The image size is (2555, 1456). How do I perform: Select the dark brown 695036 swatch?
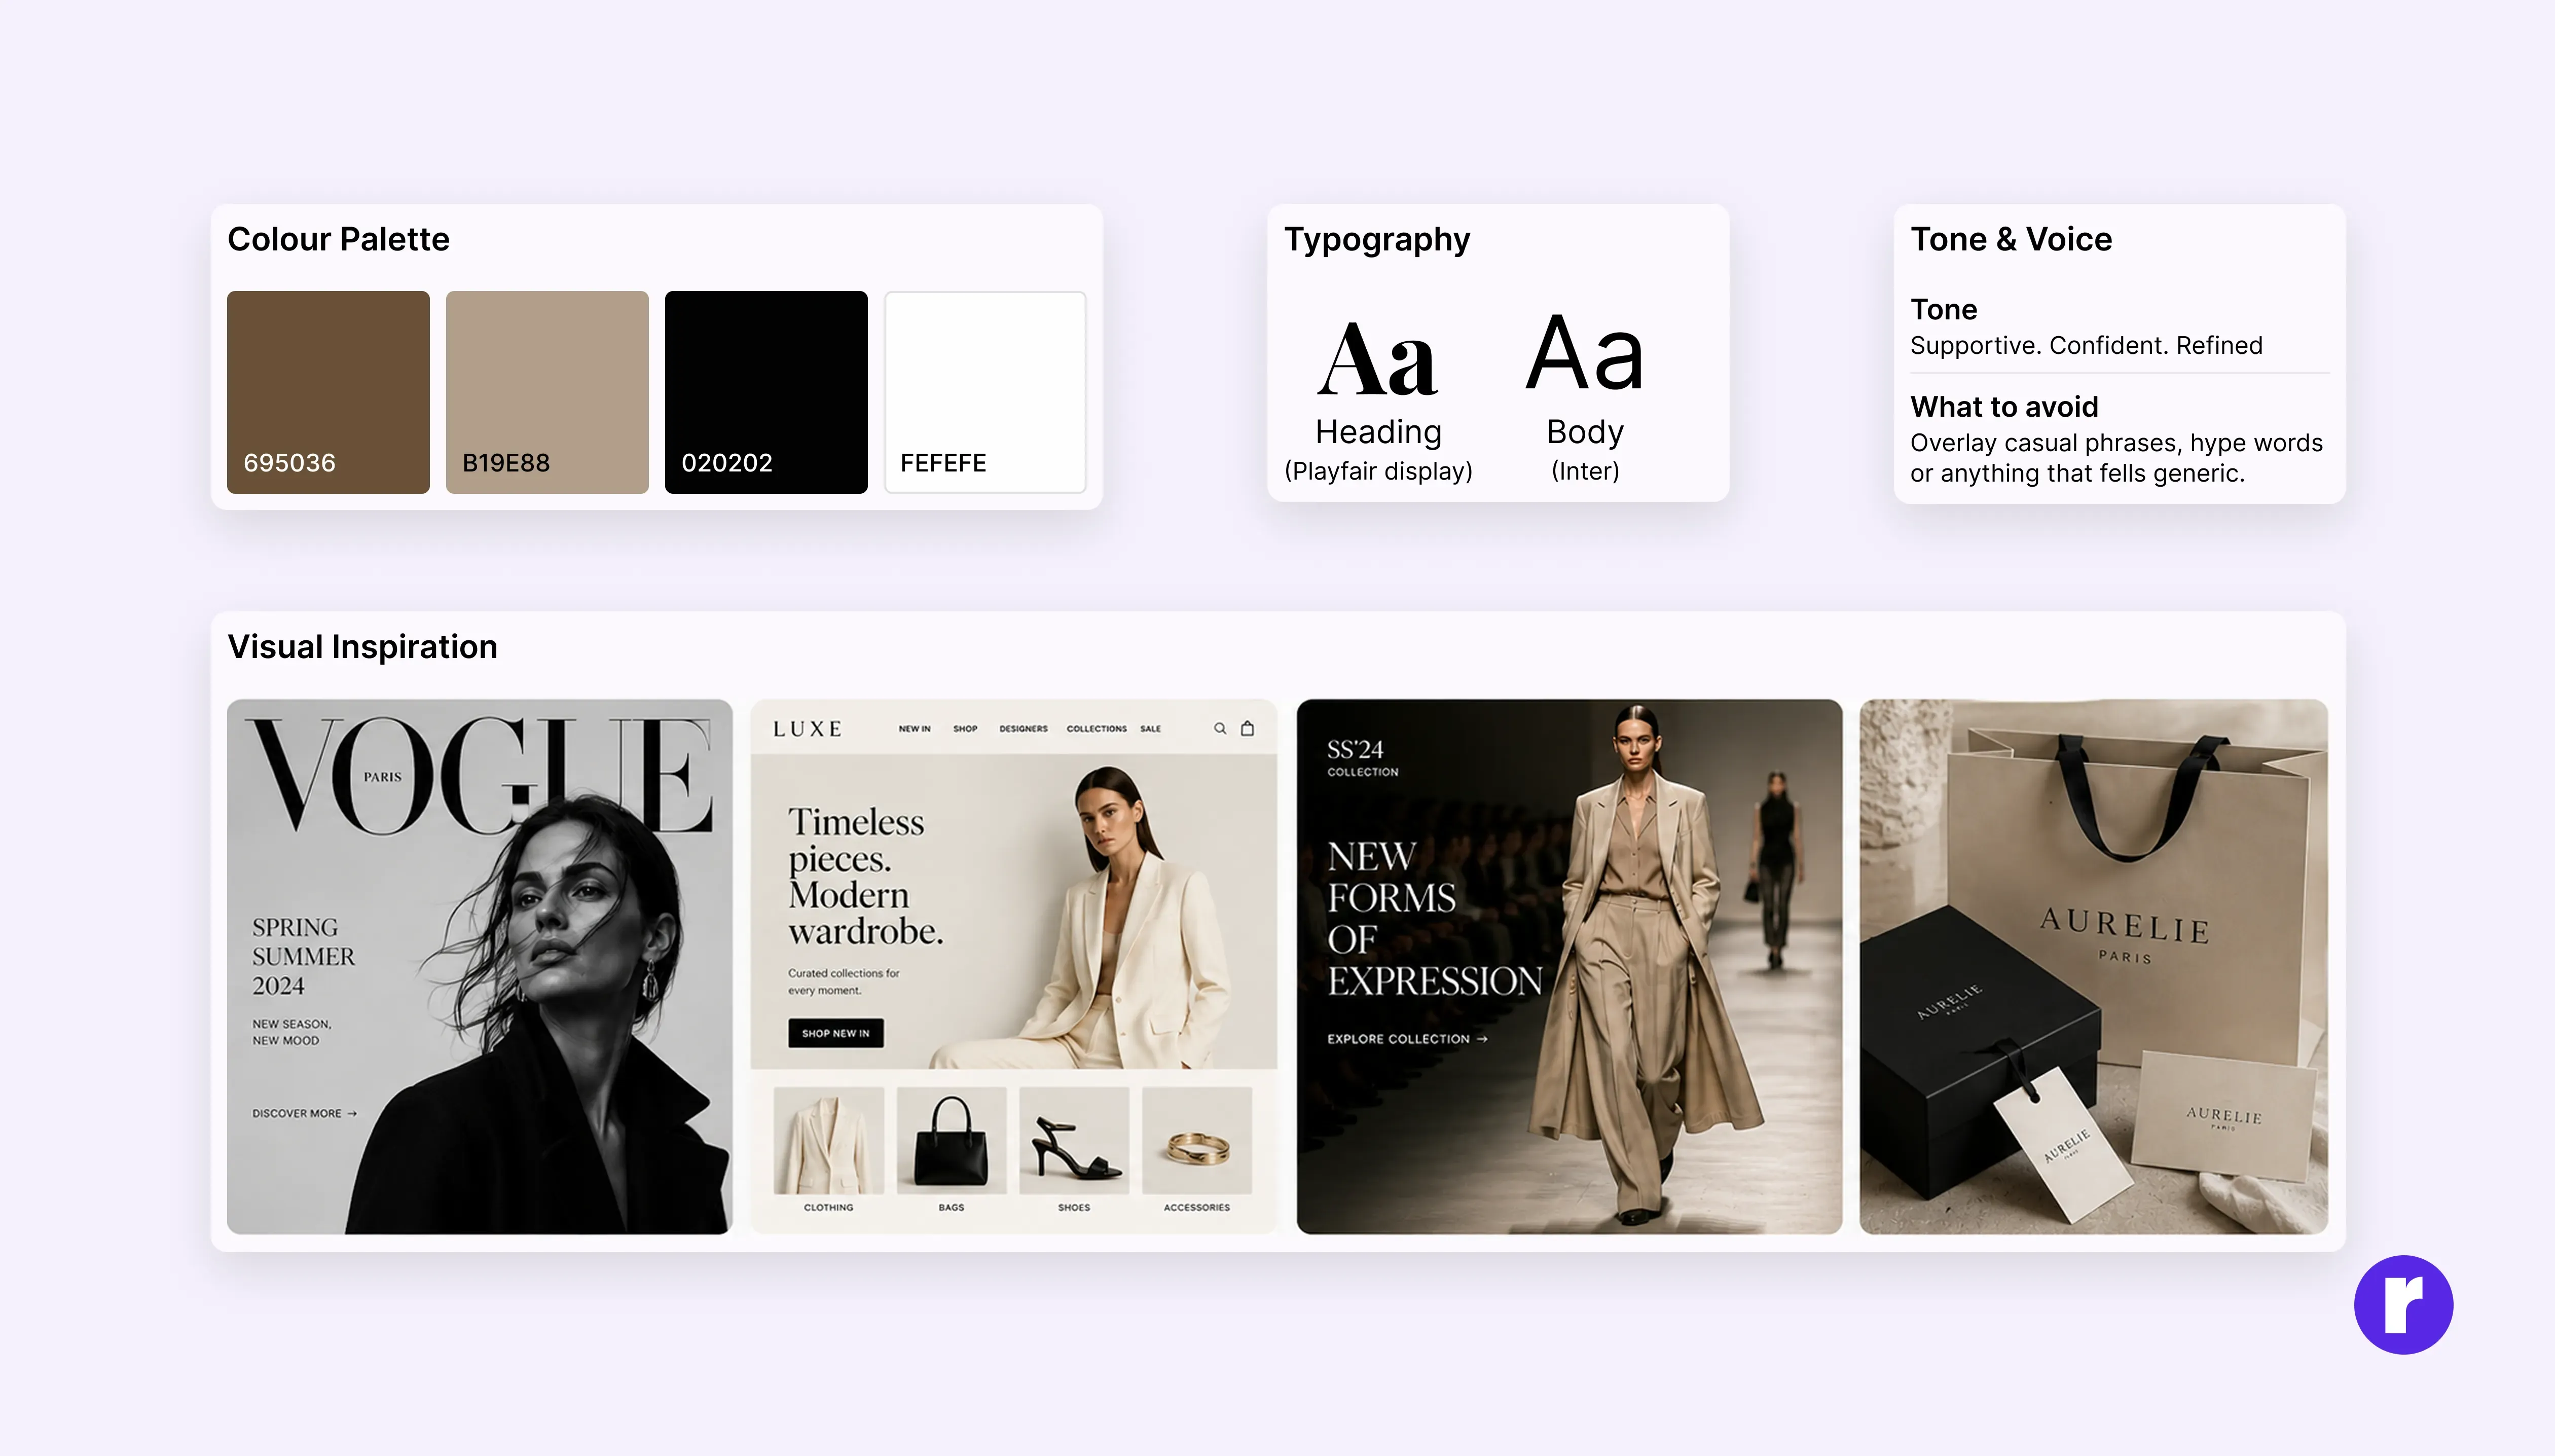pos(328,392)
